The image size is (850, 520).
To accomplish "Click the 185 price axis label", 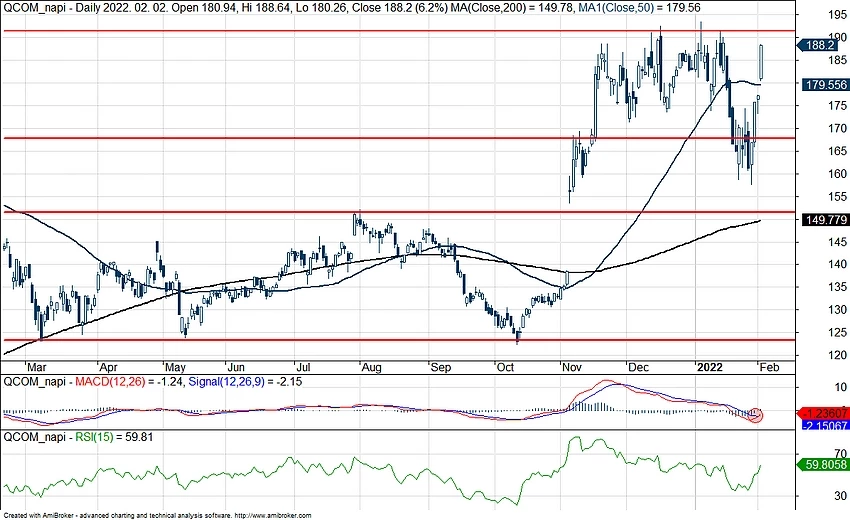I will tap(838, 60).
